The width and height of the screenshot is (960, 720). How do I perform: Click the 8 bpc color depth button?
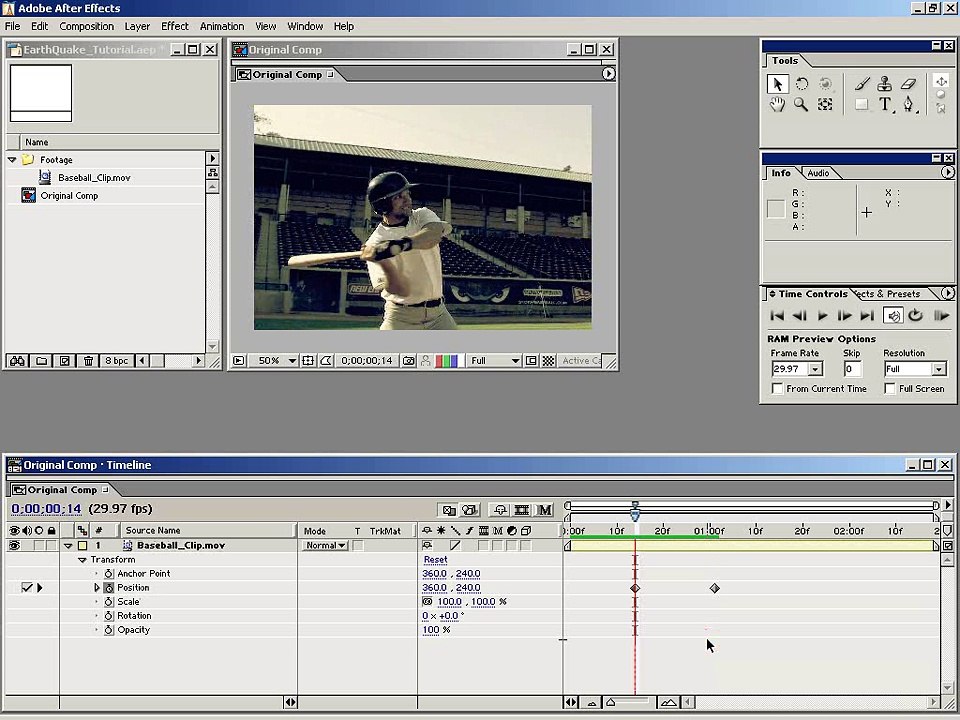click(x=116, y=361)
